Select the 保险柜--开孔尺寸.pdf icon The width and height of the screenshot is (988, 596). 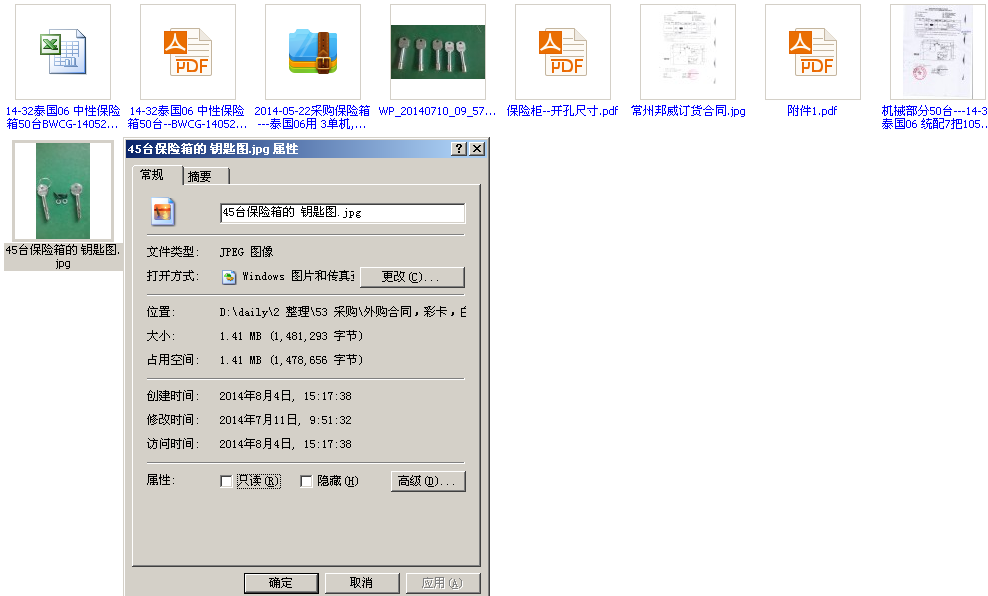(x=562, y=52)
